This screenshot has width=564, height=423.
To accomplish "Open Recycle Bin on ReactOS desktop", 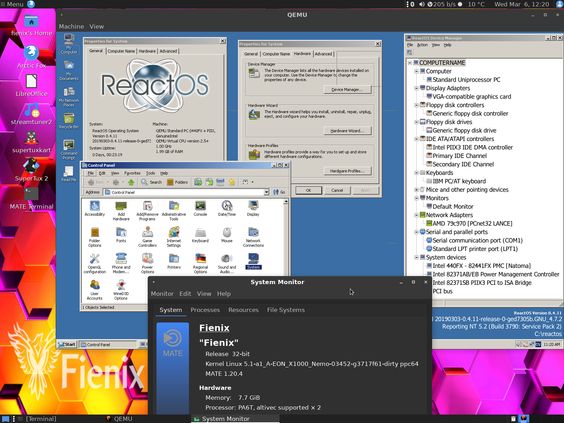I will point(69,121).
